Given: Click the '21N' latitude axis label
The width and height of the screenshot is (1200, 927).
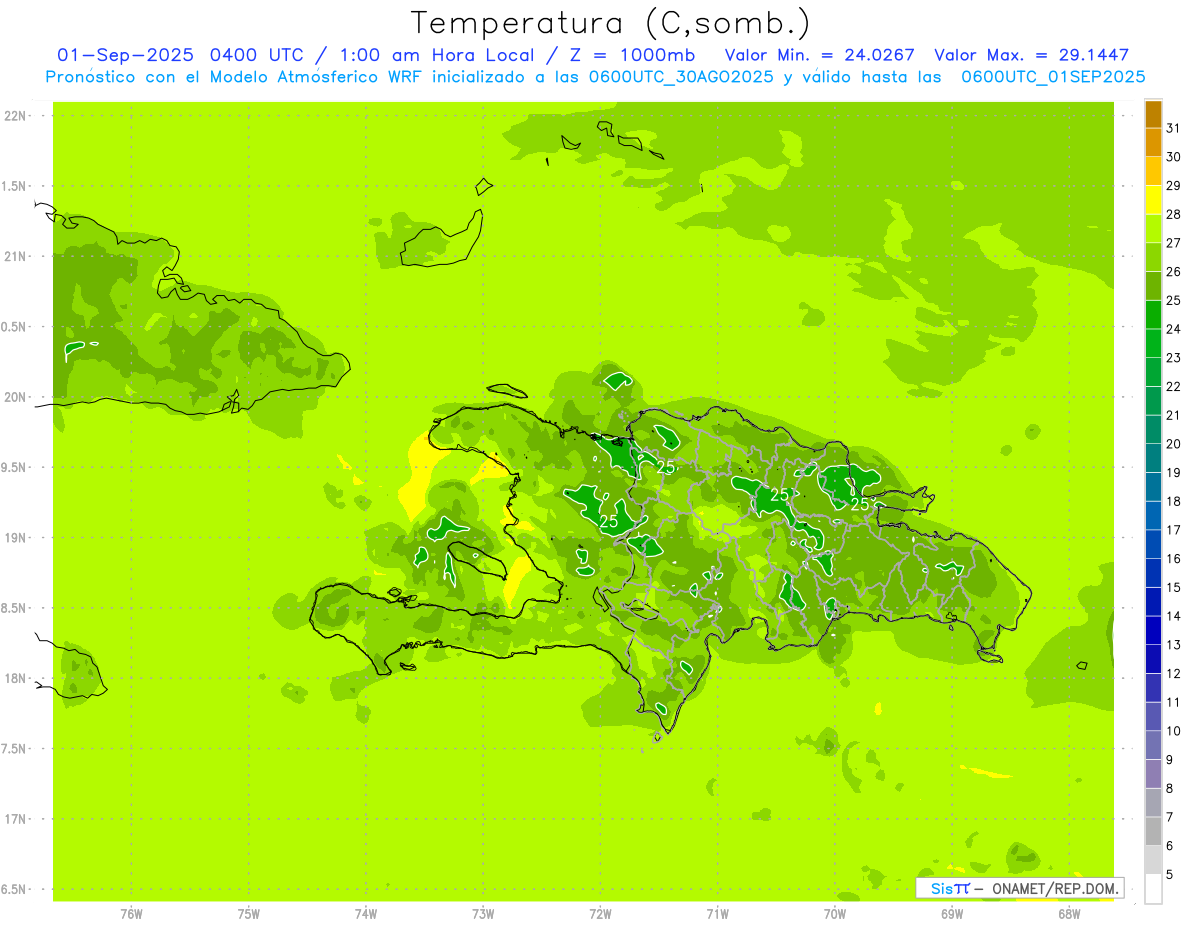Looking at the screenshot, I should coord(15,257).
